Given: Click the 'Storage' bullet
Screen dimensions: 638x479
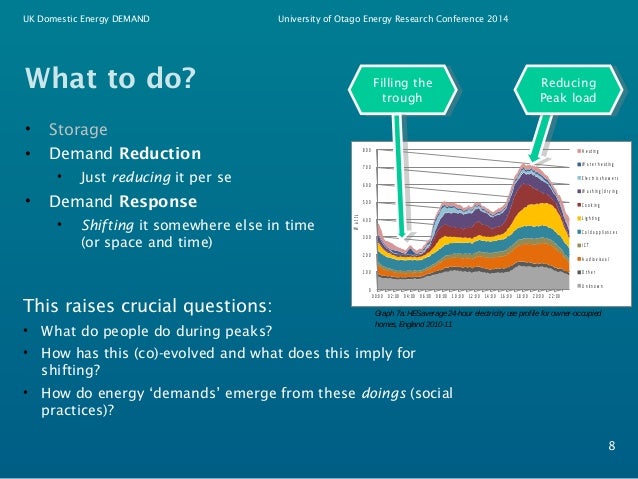Looking at the screenshot, I should (78, 129).
